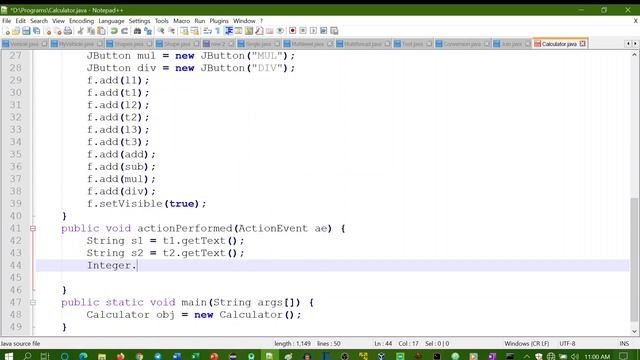Toggle the Indent Guide toolbar icon

tap(229, 31)
